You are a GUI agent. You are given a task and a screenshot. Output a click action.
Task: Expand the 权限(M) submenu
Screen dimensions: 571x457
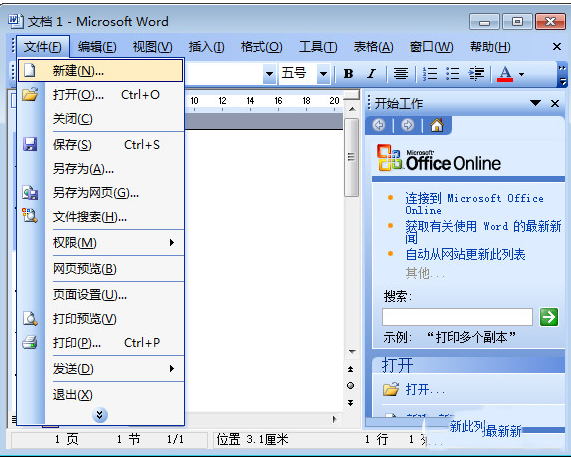click(x=101, y=243)
